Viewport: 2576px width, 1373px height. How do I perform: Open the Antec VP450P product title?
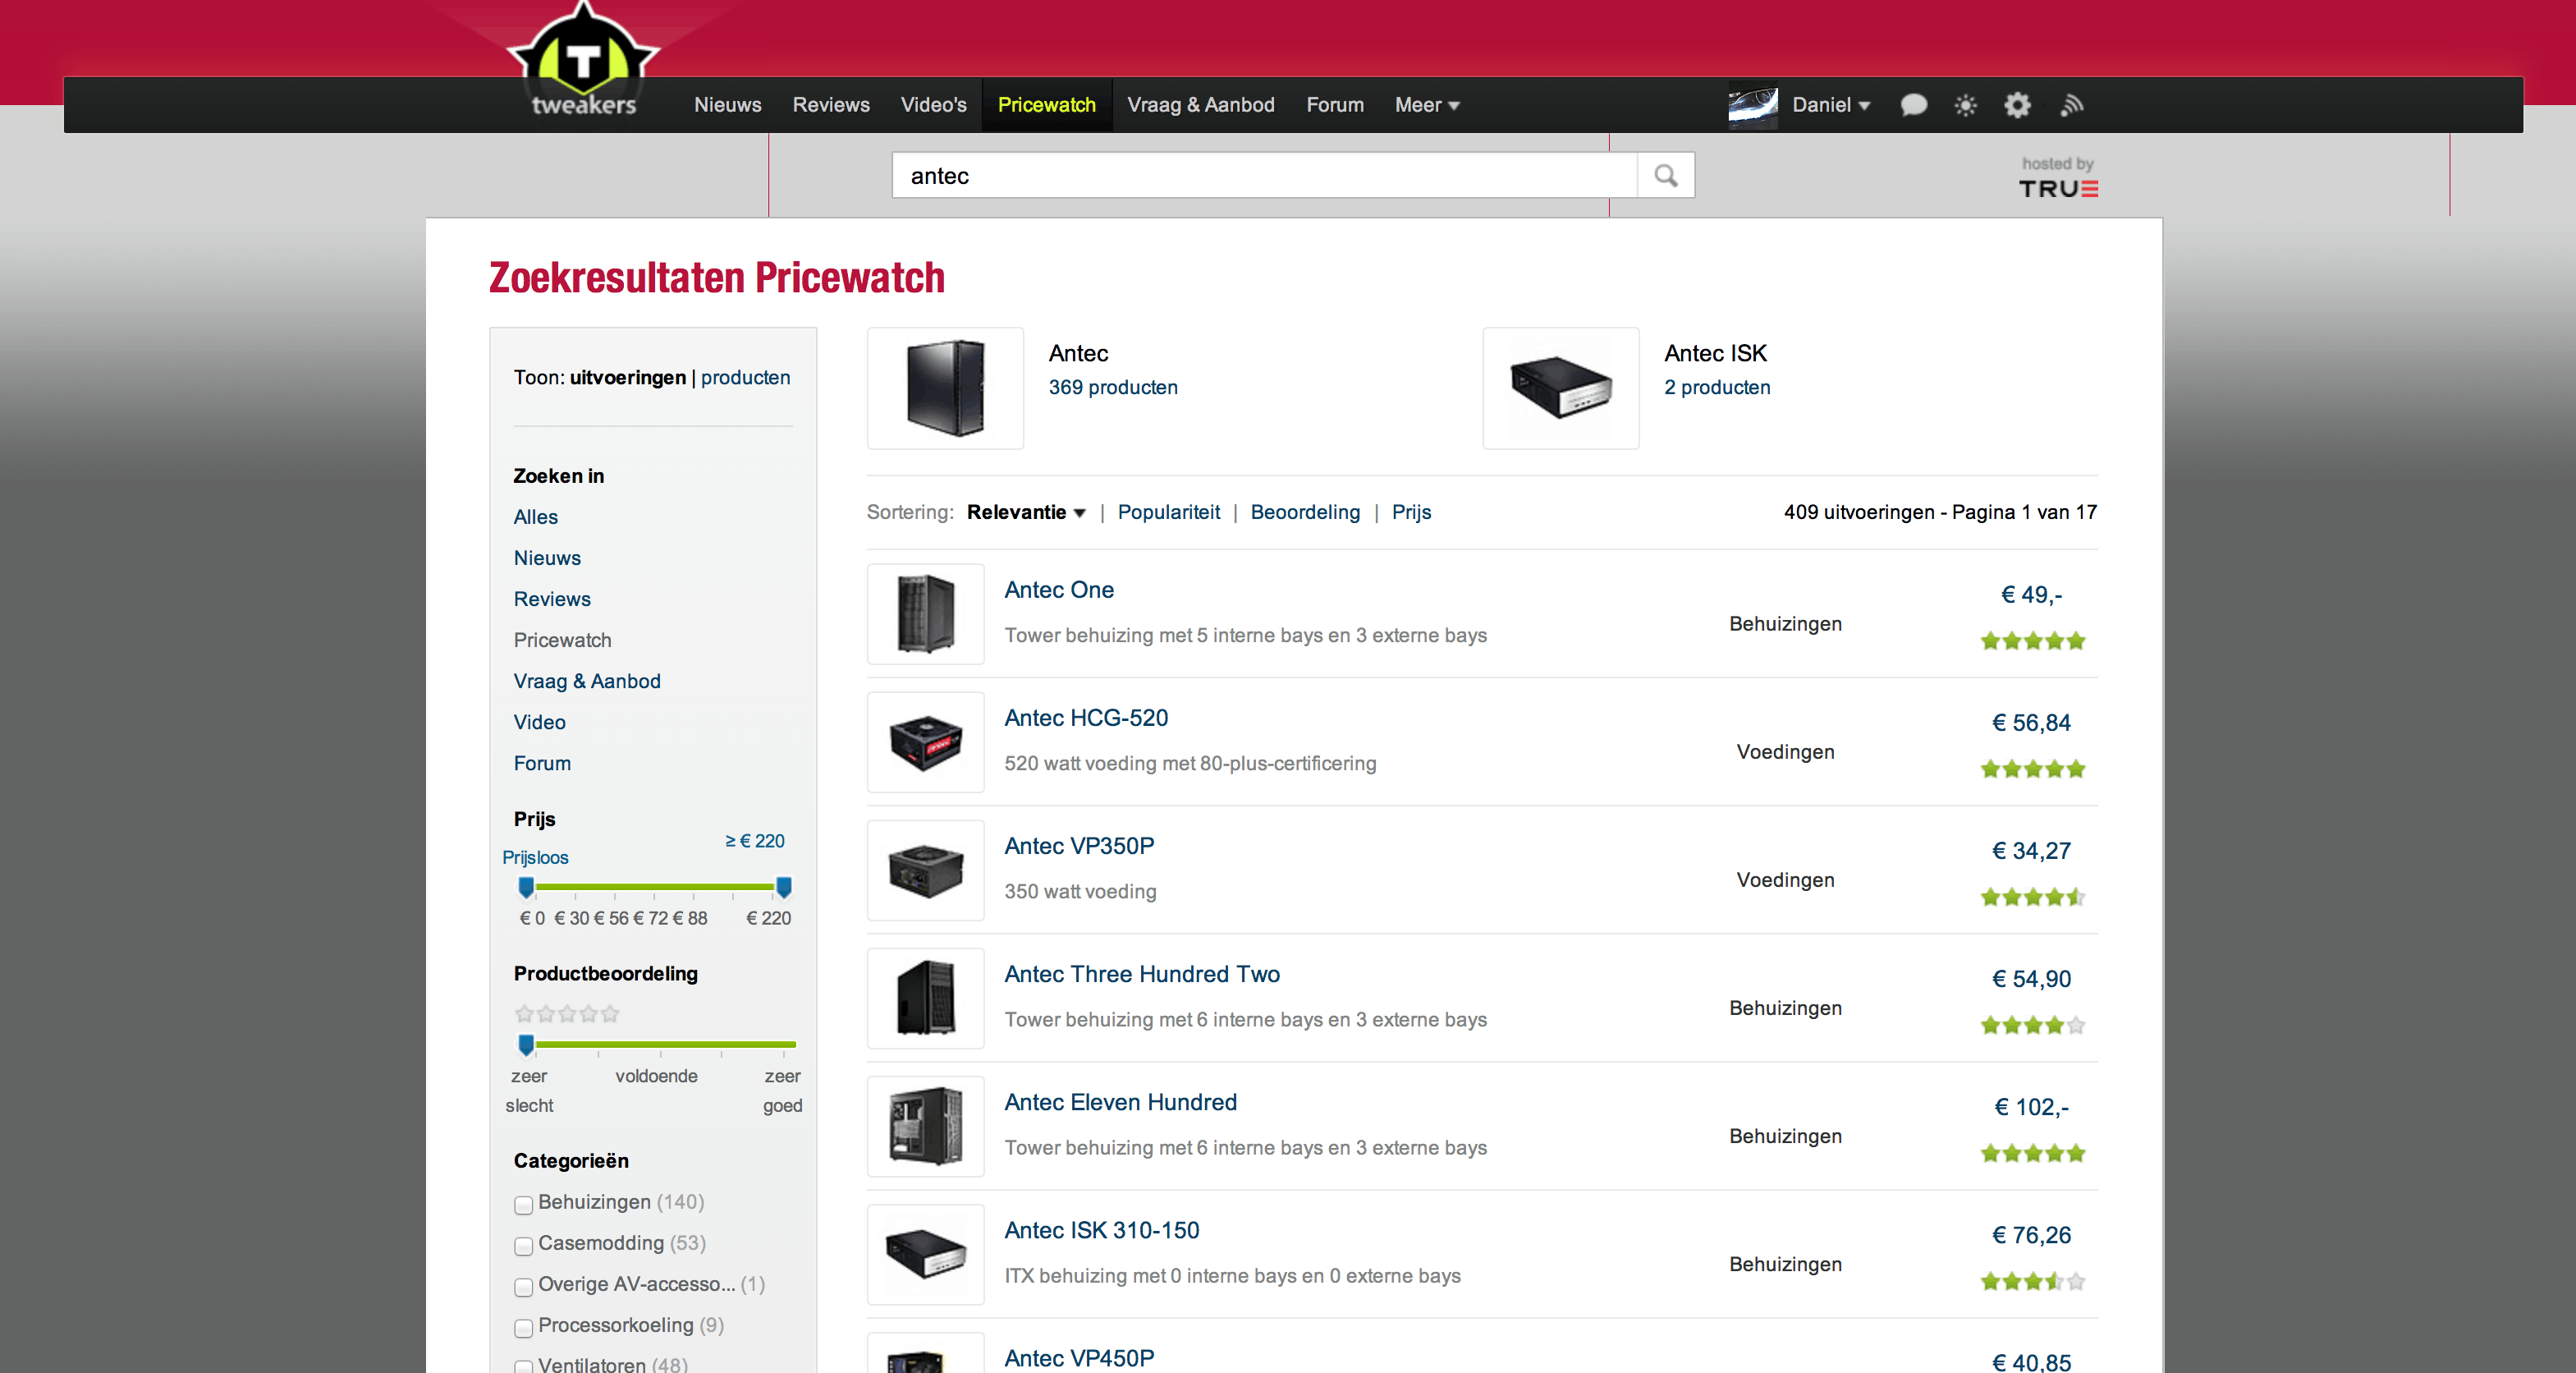[1079, 1358]
